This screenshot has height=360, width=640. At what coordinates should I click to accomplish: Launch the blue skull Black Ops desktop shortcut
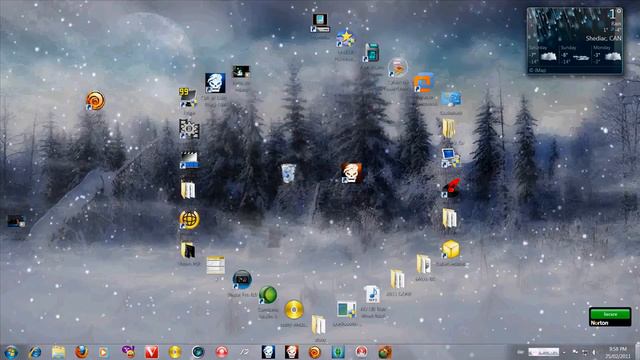tap(215, 83)
